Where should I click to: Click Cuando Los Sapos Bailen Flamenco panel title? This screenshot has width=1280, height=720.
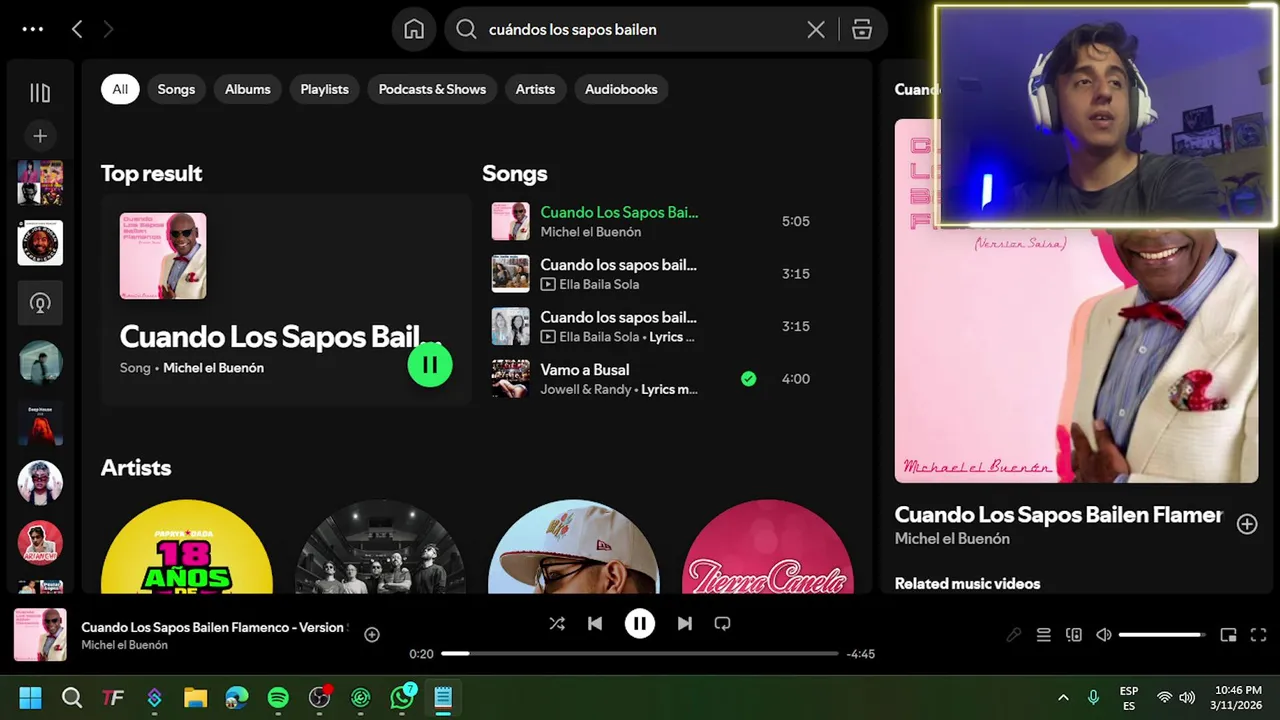(x=1058, y=515)
